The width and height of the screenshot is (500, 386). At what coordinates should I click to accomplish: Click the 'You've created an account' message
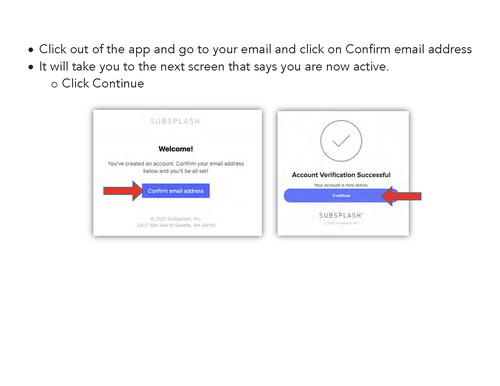pyautogui.click(x=176, y=167)
